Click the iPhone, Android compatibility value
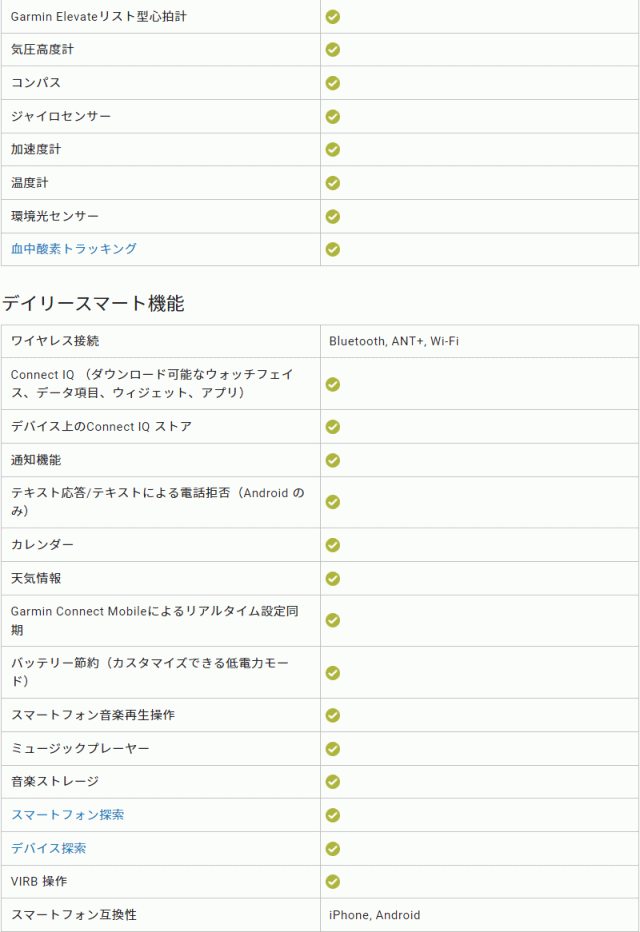 [x=375, y=915]
